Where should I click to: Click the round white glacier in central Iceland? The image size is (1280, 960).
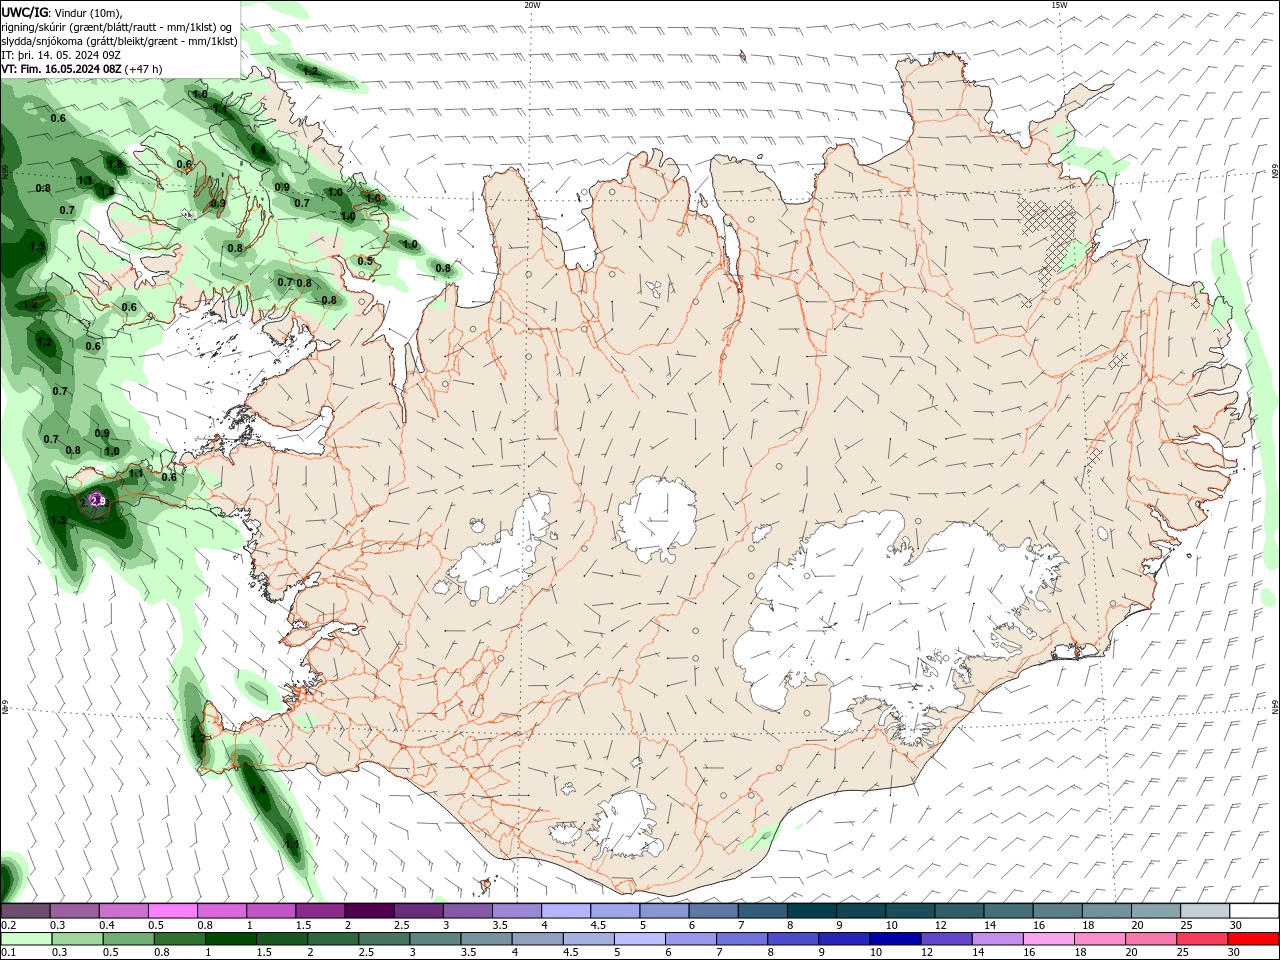click(x=657, y=520)
